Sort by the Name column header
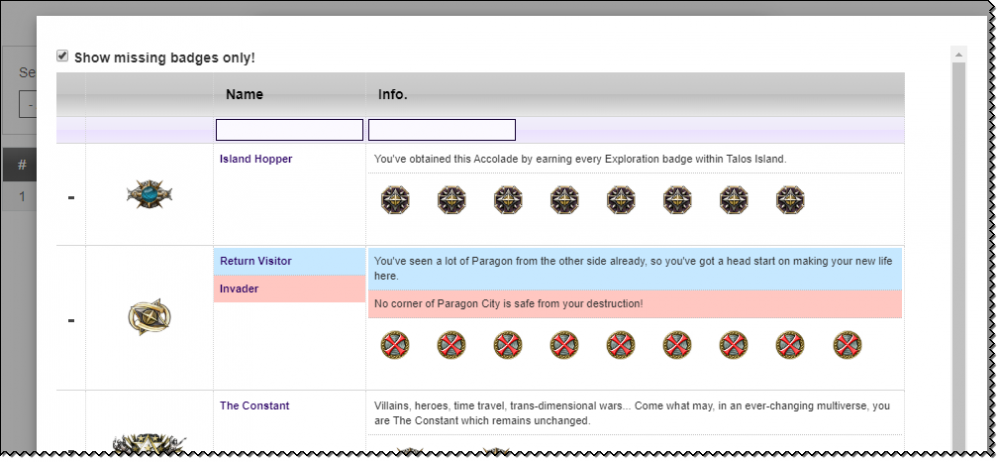This screenshot has width=1000, height=462. tap(244, 95)
